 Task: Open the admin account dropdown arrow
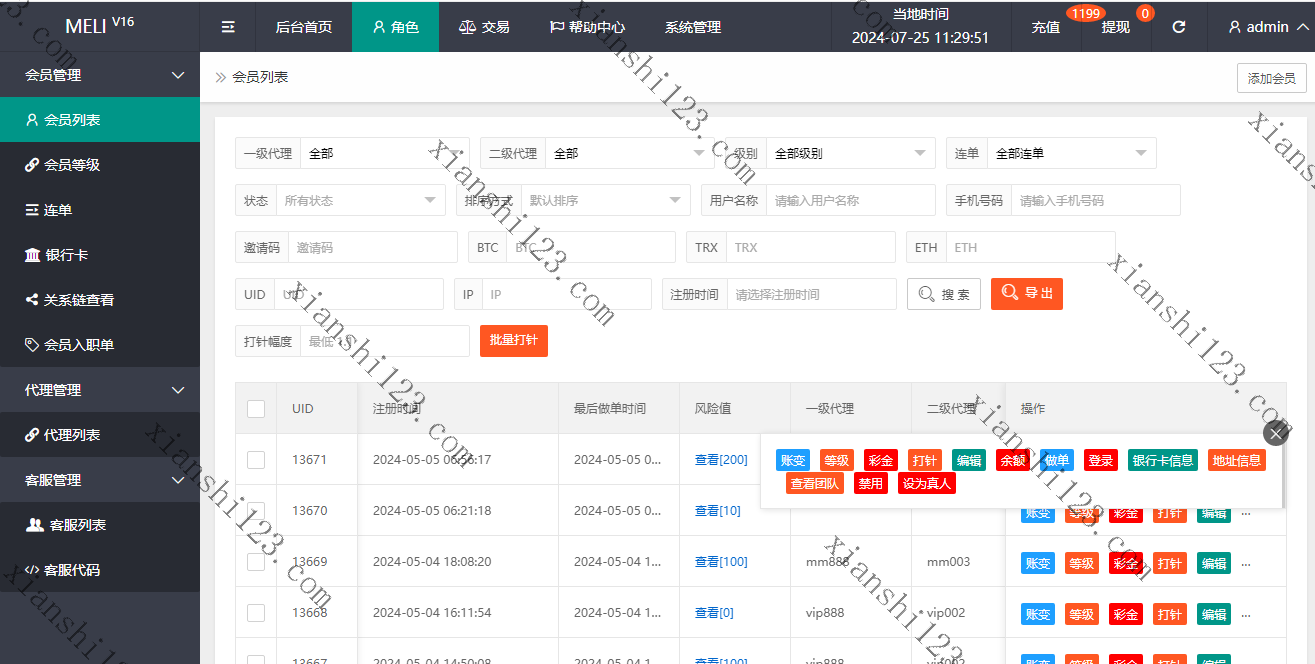pos(1301,27)
